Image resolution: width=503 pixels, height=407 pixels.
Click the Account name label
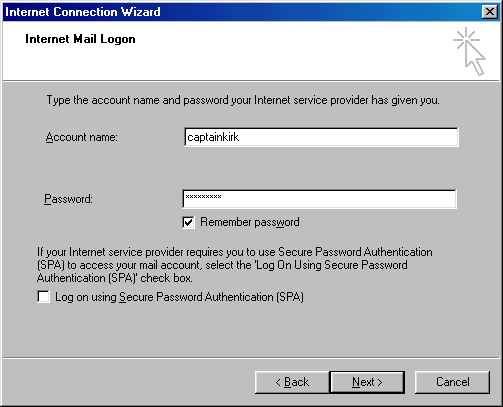(82, 137)
